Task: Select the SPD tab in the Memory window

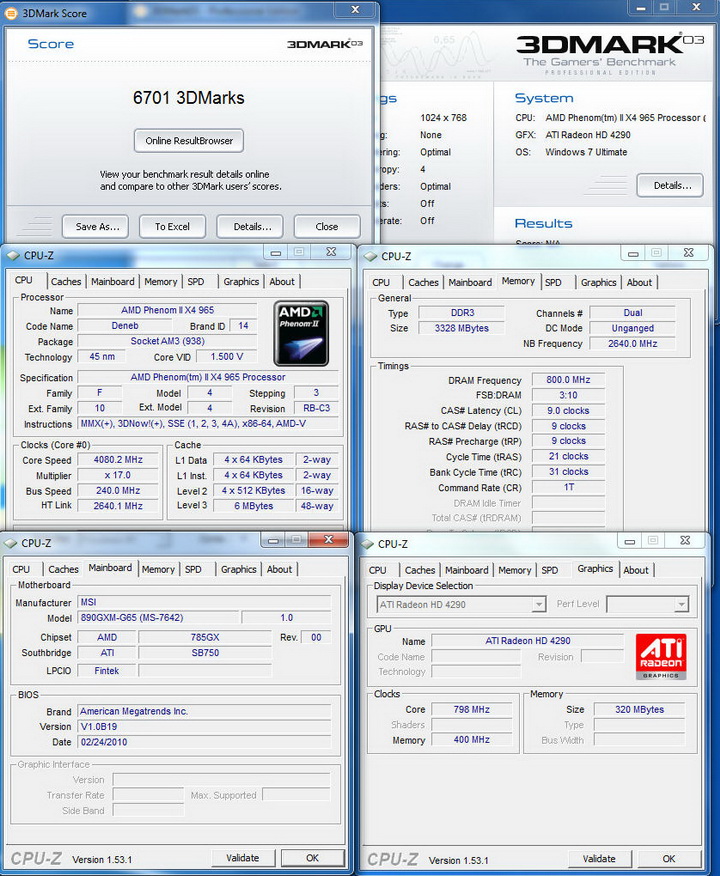Action: pyautogui.click(x=553, y=283)
